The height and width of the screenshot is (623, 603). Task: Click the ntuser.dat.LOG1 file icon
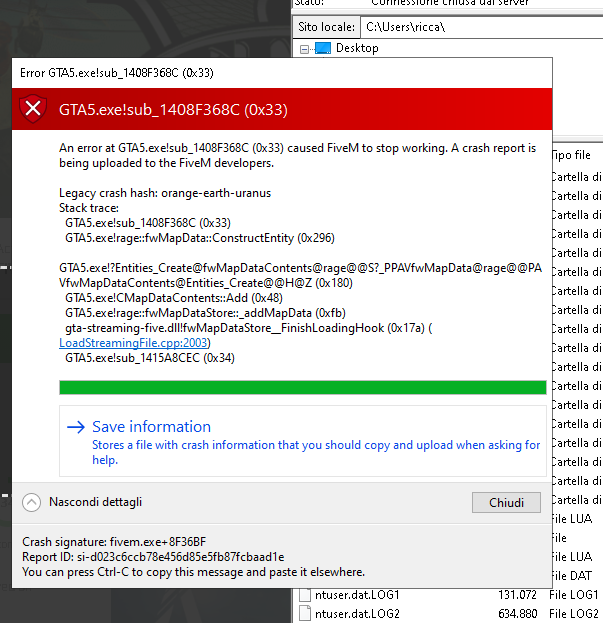[305, 595]
